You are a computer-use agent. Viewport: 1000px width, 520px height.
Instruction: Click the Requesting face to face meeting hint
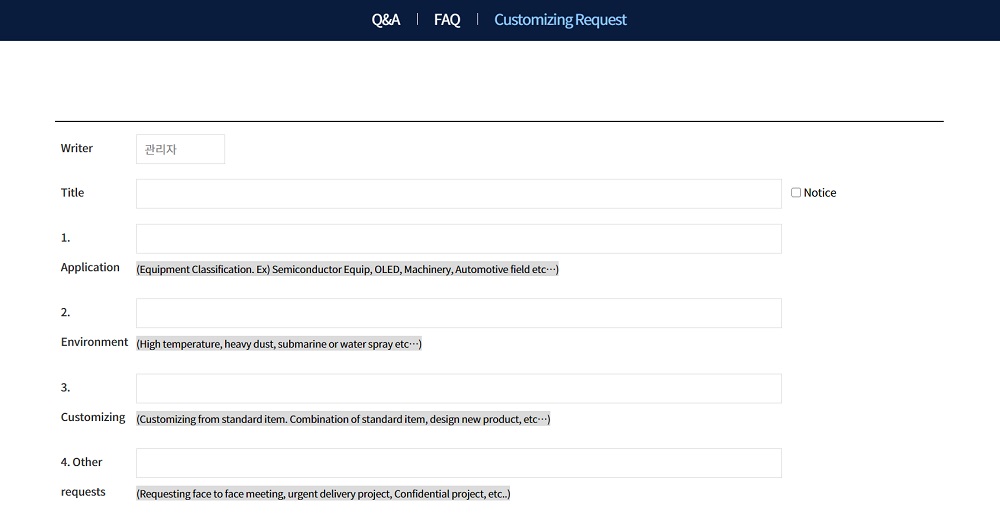coord(323,494)
